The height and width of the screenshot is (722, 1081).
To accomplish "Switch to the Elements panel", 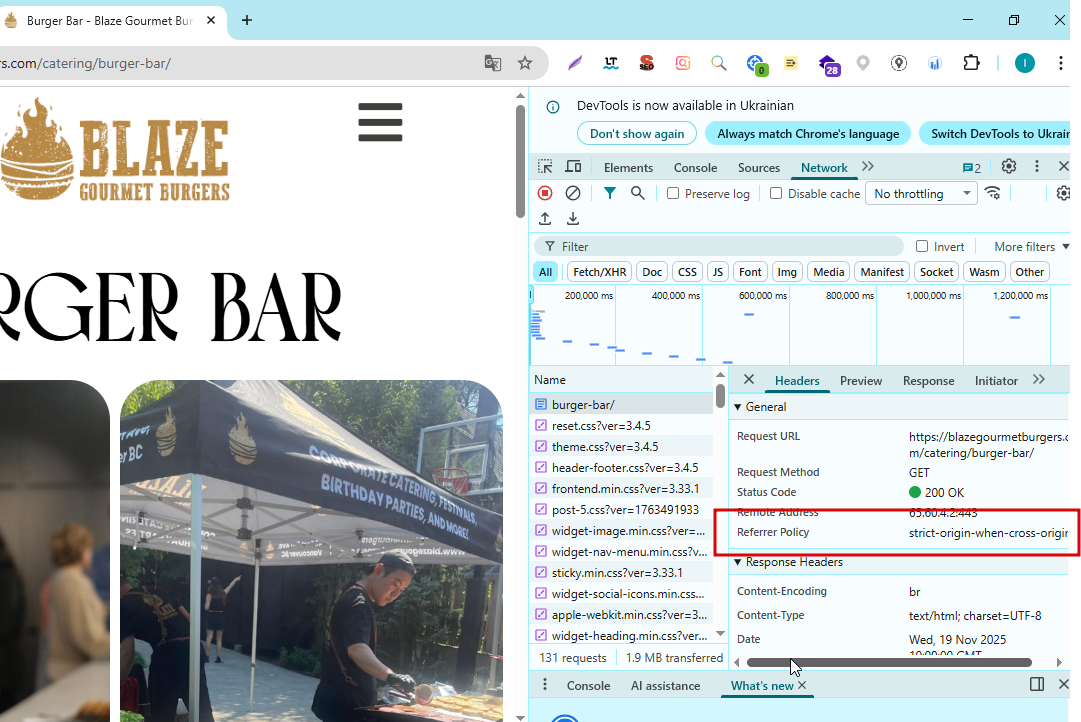I will (x=628, y=168).
